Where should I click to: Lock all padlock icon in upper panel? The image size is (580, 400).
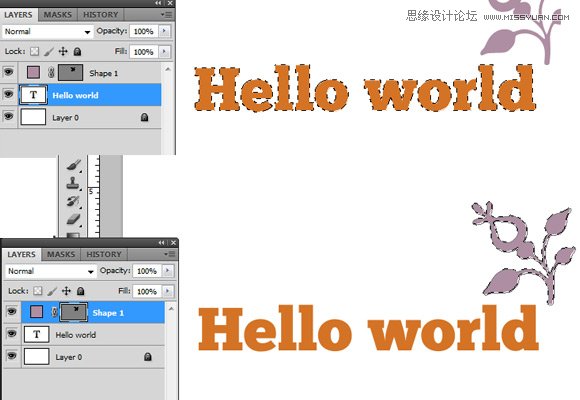pos(77,51)
